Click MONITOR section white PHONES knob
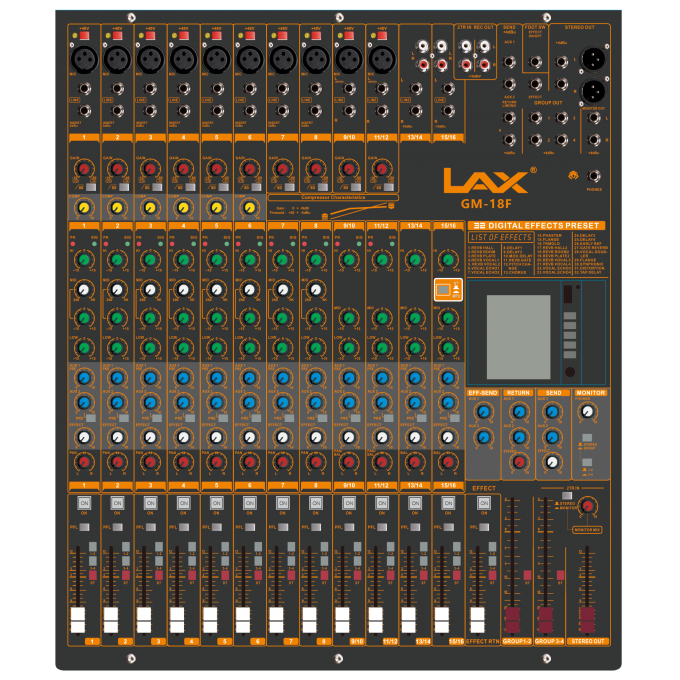Image resolution: width=680 pixels, height=680 pixels. tap(587, 411)
